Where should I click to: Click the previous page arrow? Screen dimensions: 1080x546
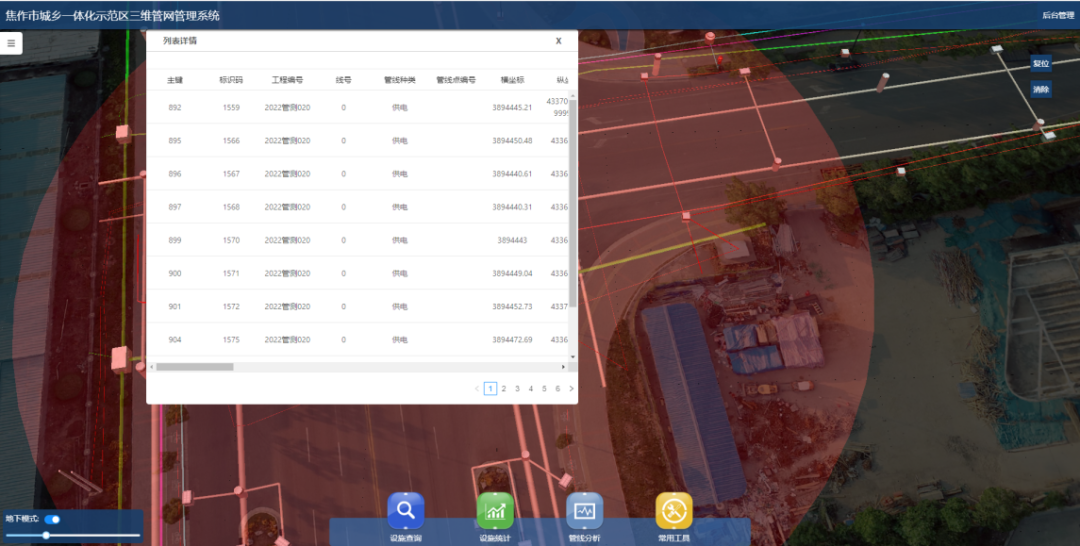pyautogui.click(x=477, y=388)
